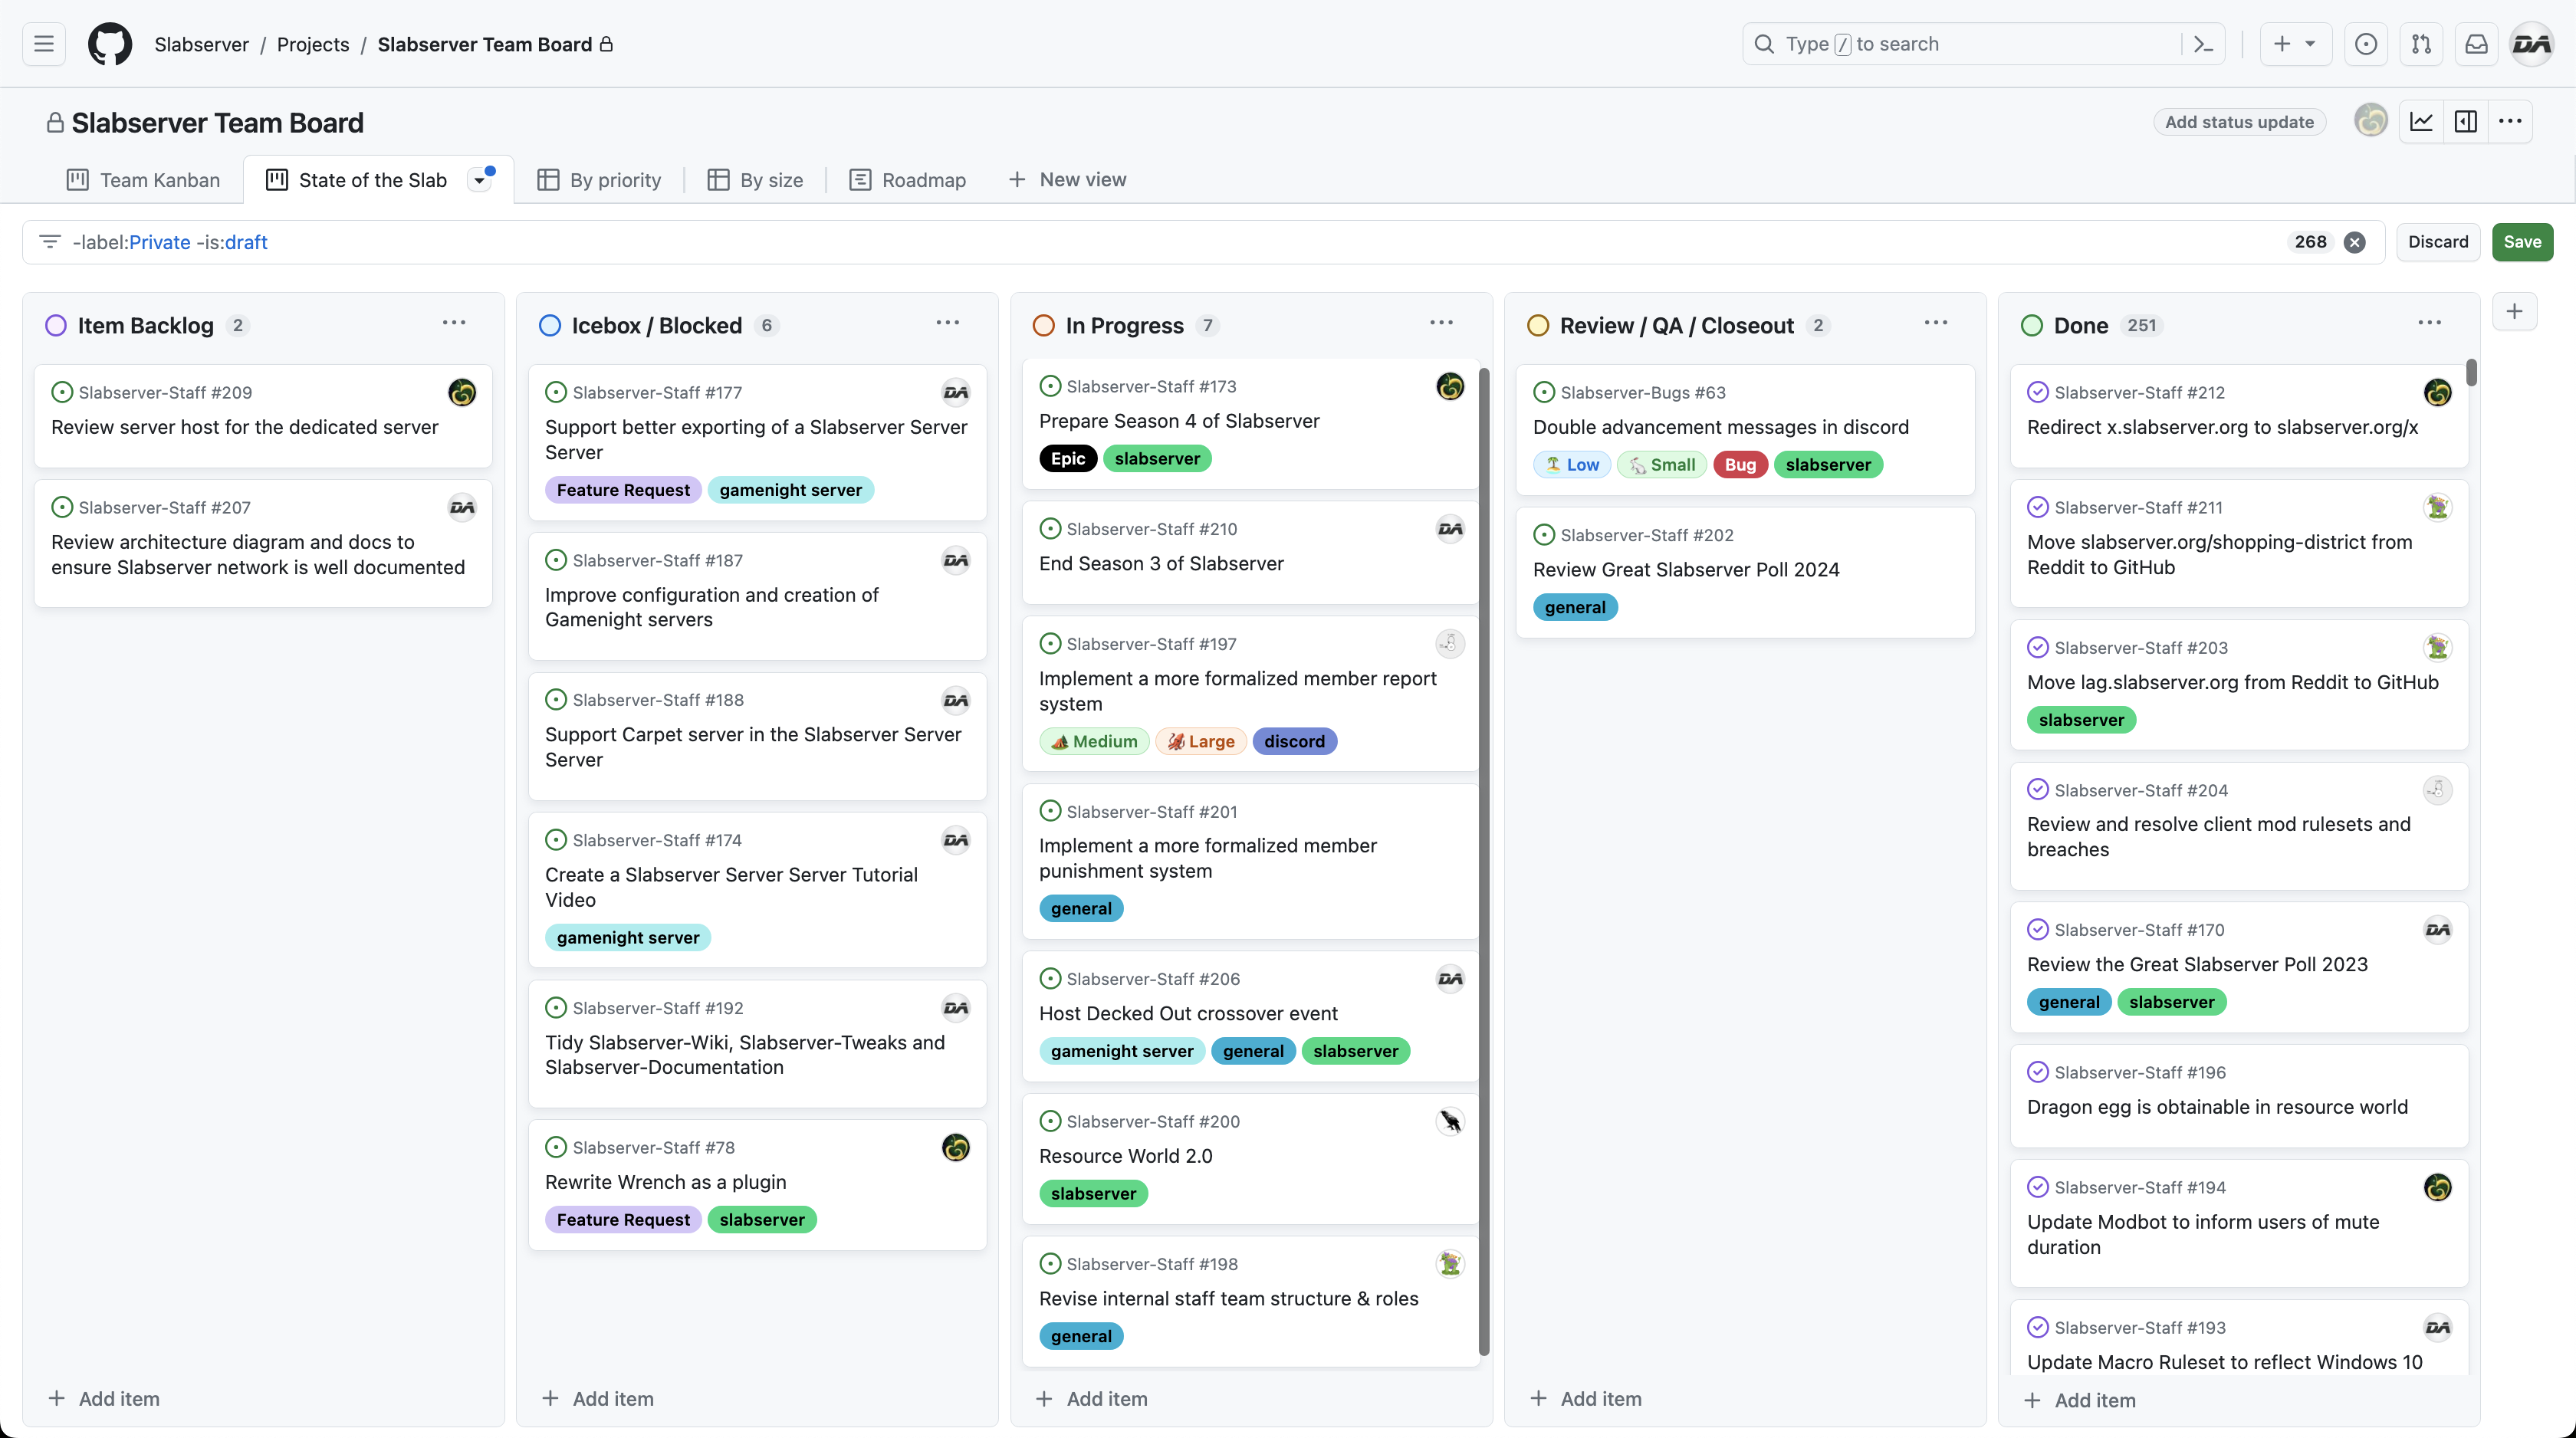
Task: Expand the State of the Slab view options
Action: coord(480,181)
